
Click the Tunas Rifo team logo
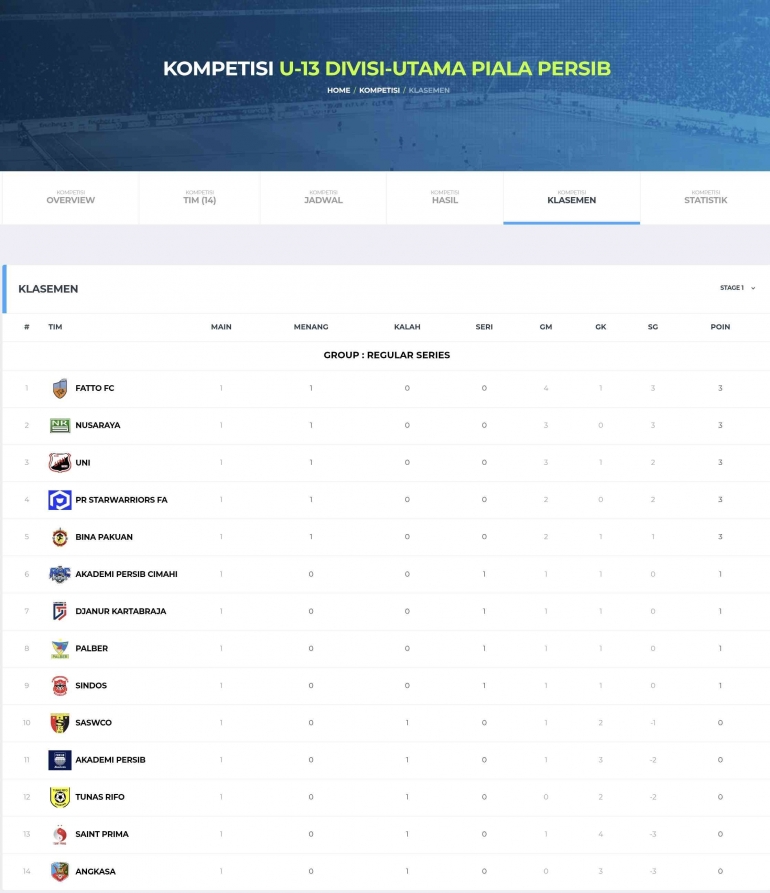[60, 797]
